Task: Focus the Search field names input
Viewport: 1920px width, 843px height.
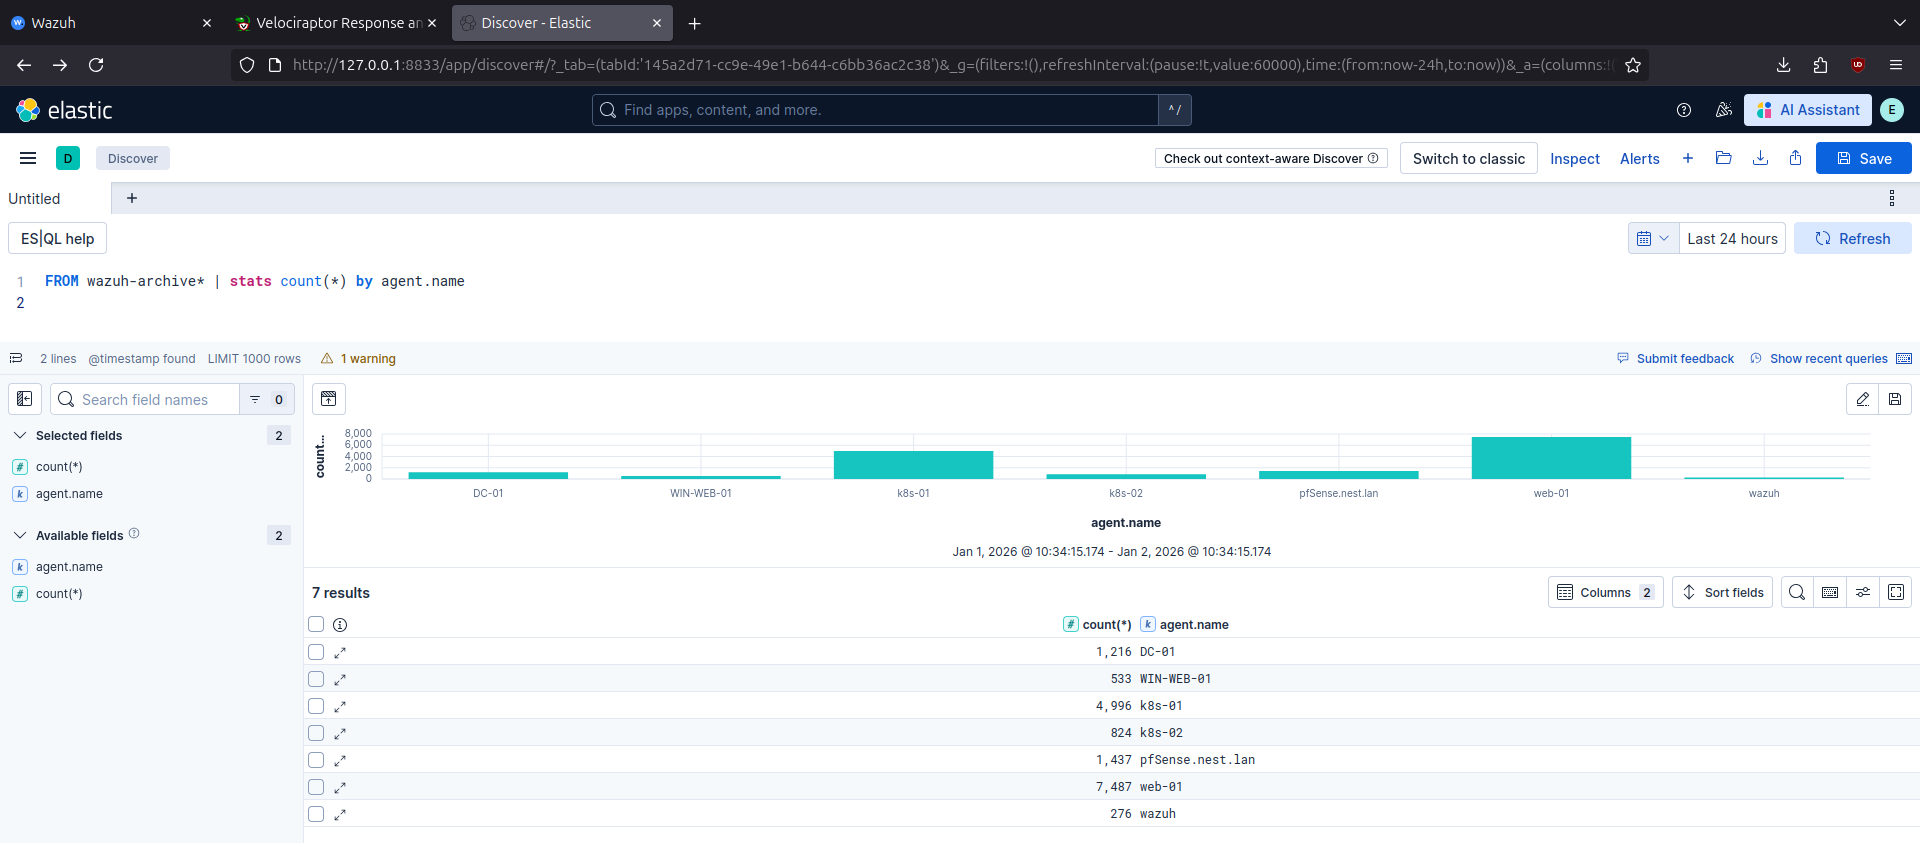Action: [x=146, y=399]
